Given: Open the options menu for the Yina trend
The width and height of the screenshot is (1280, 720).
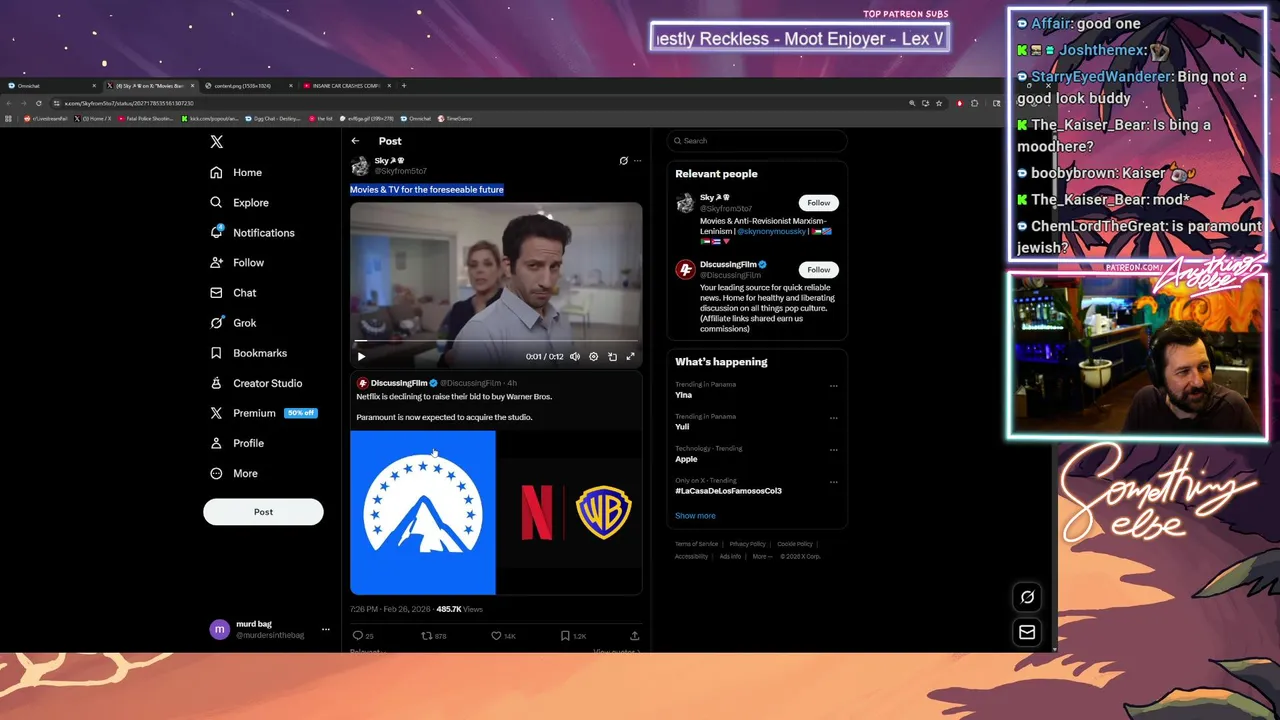Looking at the screenshot, I should point(833,386).
